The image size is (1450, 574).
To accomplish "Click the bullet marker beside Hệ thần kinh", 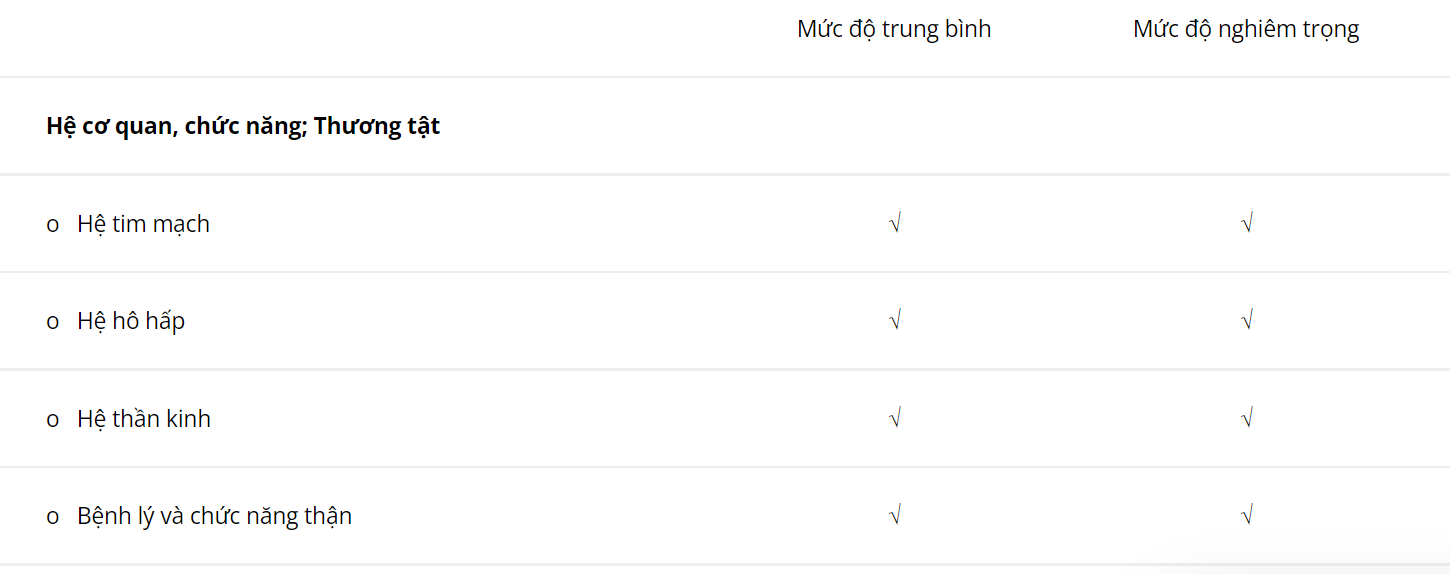I will [53, 420].
